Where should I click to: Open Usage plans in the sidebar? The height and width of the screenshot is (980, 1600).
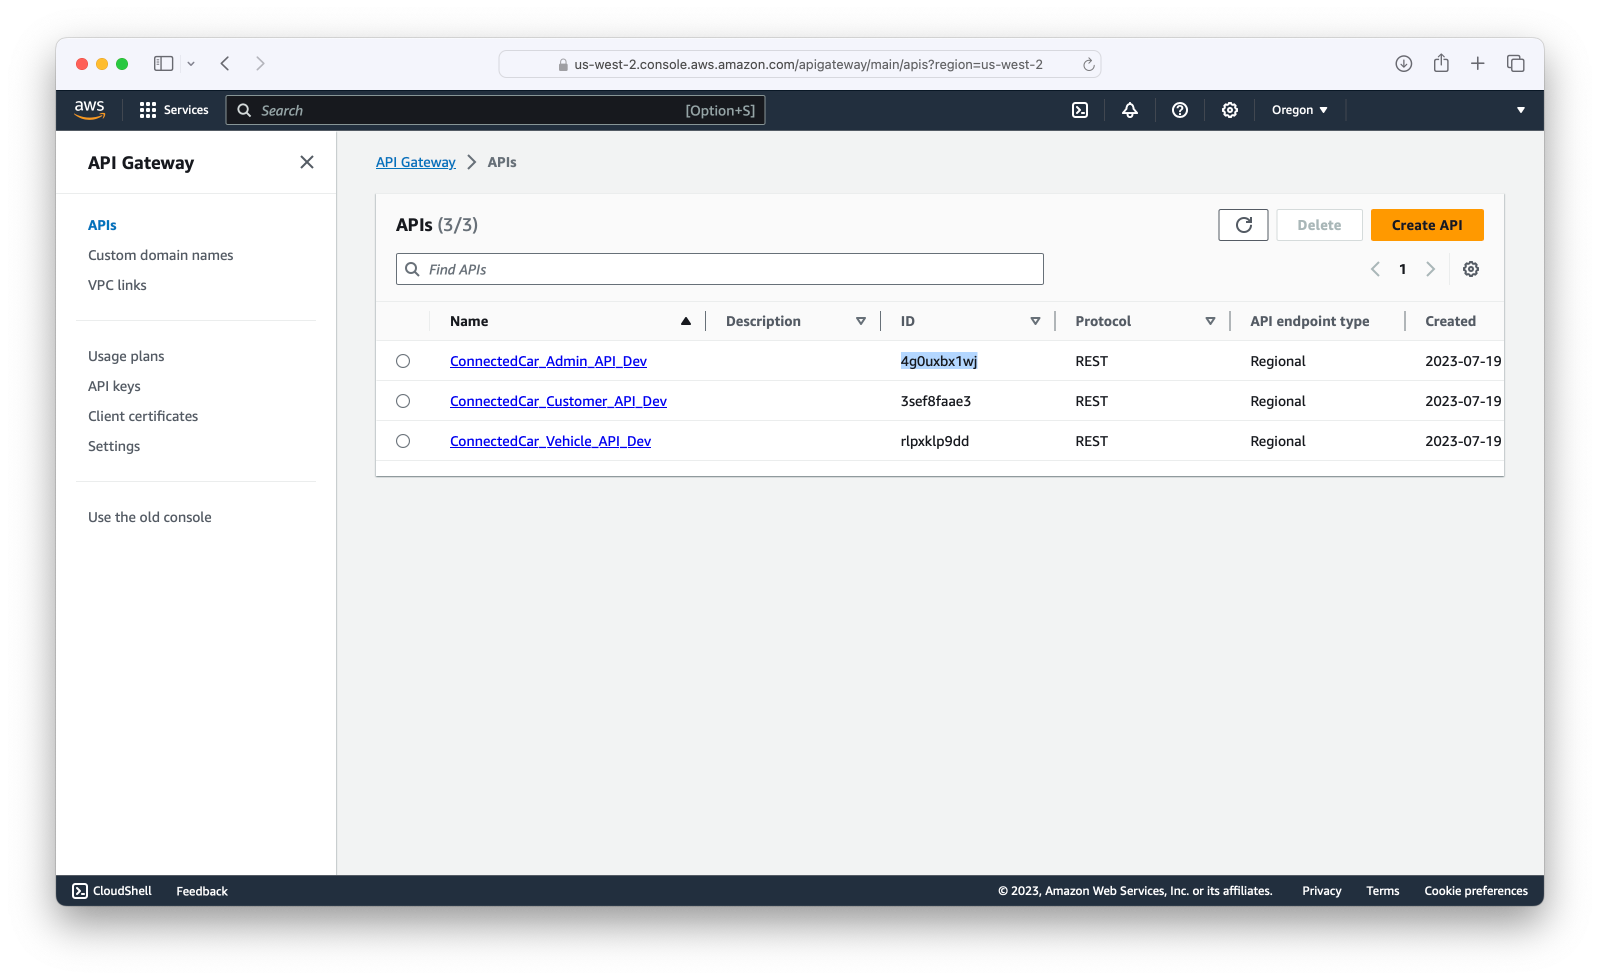click(x=126, y=356)
